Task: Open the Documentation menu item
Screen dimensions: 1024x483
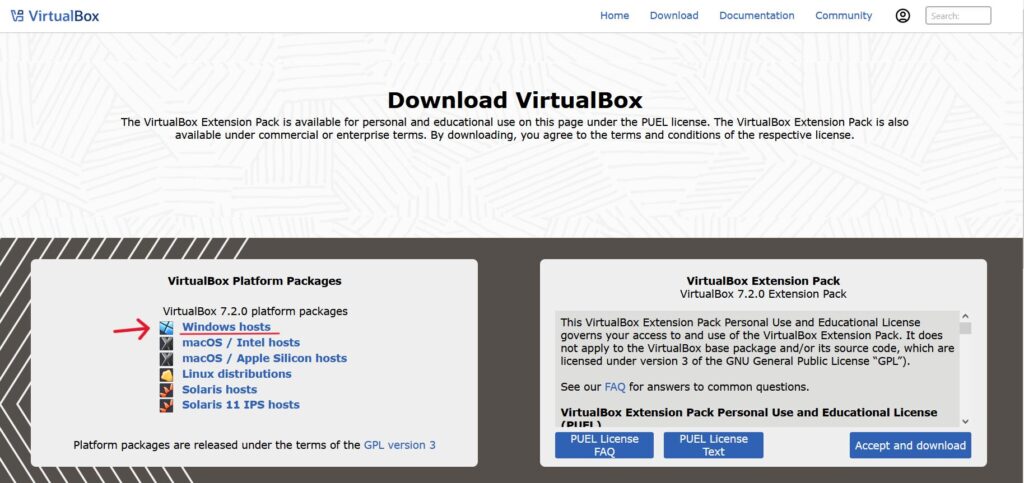Action: click(756, 16)
